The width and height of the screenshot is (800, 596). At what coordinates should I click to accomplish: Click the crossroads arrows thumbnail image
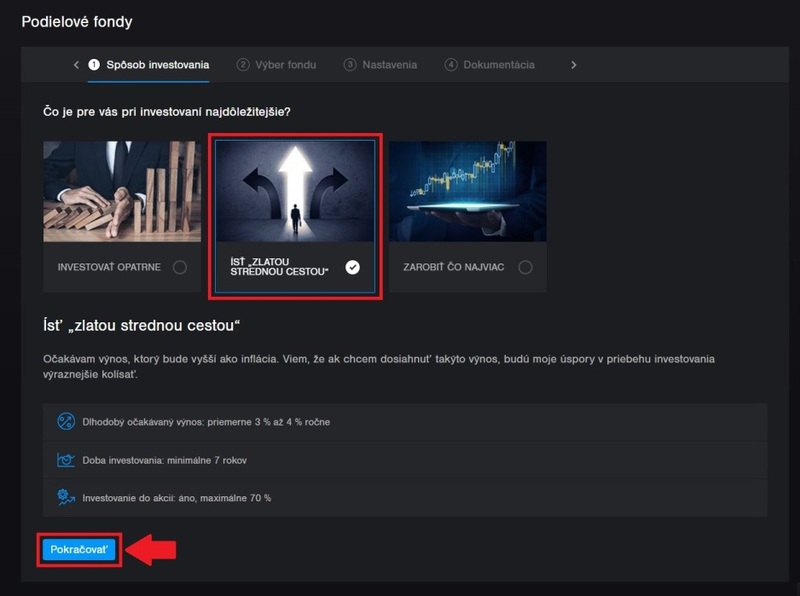click(x=295, y=191)
